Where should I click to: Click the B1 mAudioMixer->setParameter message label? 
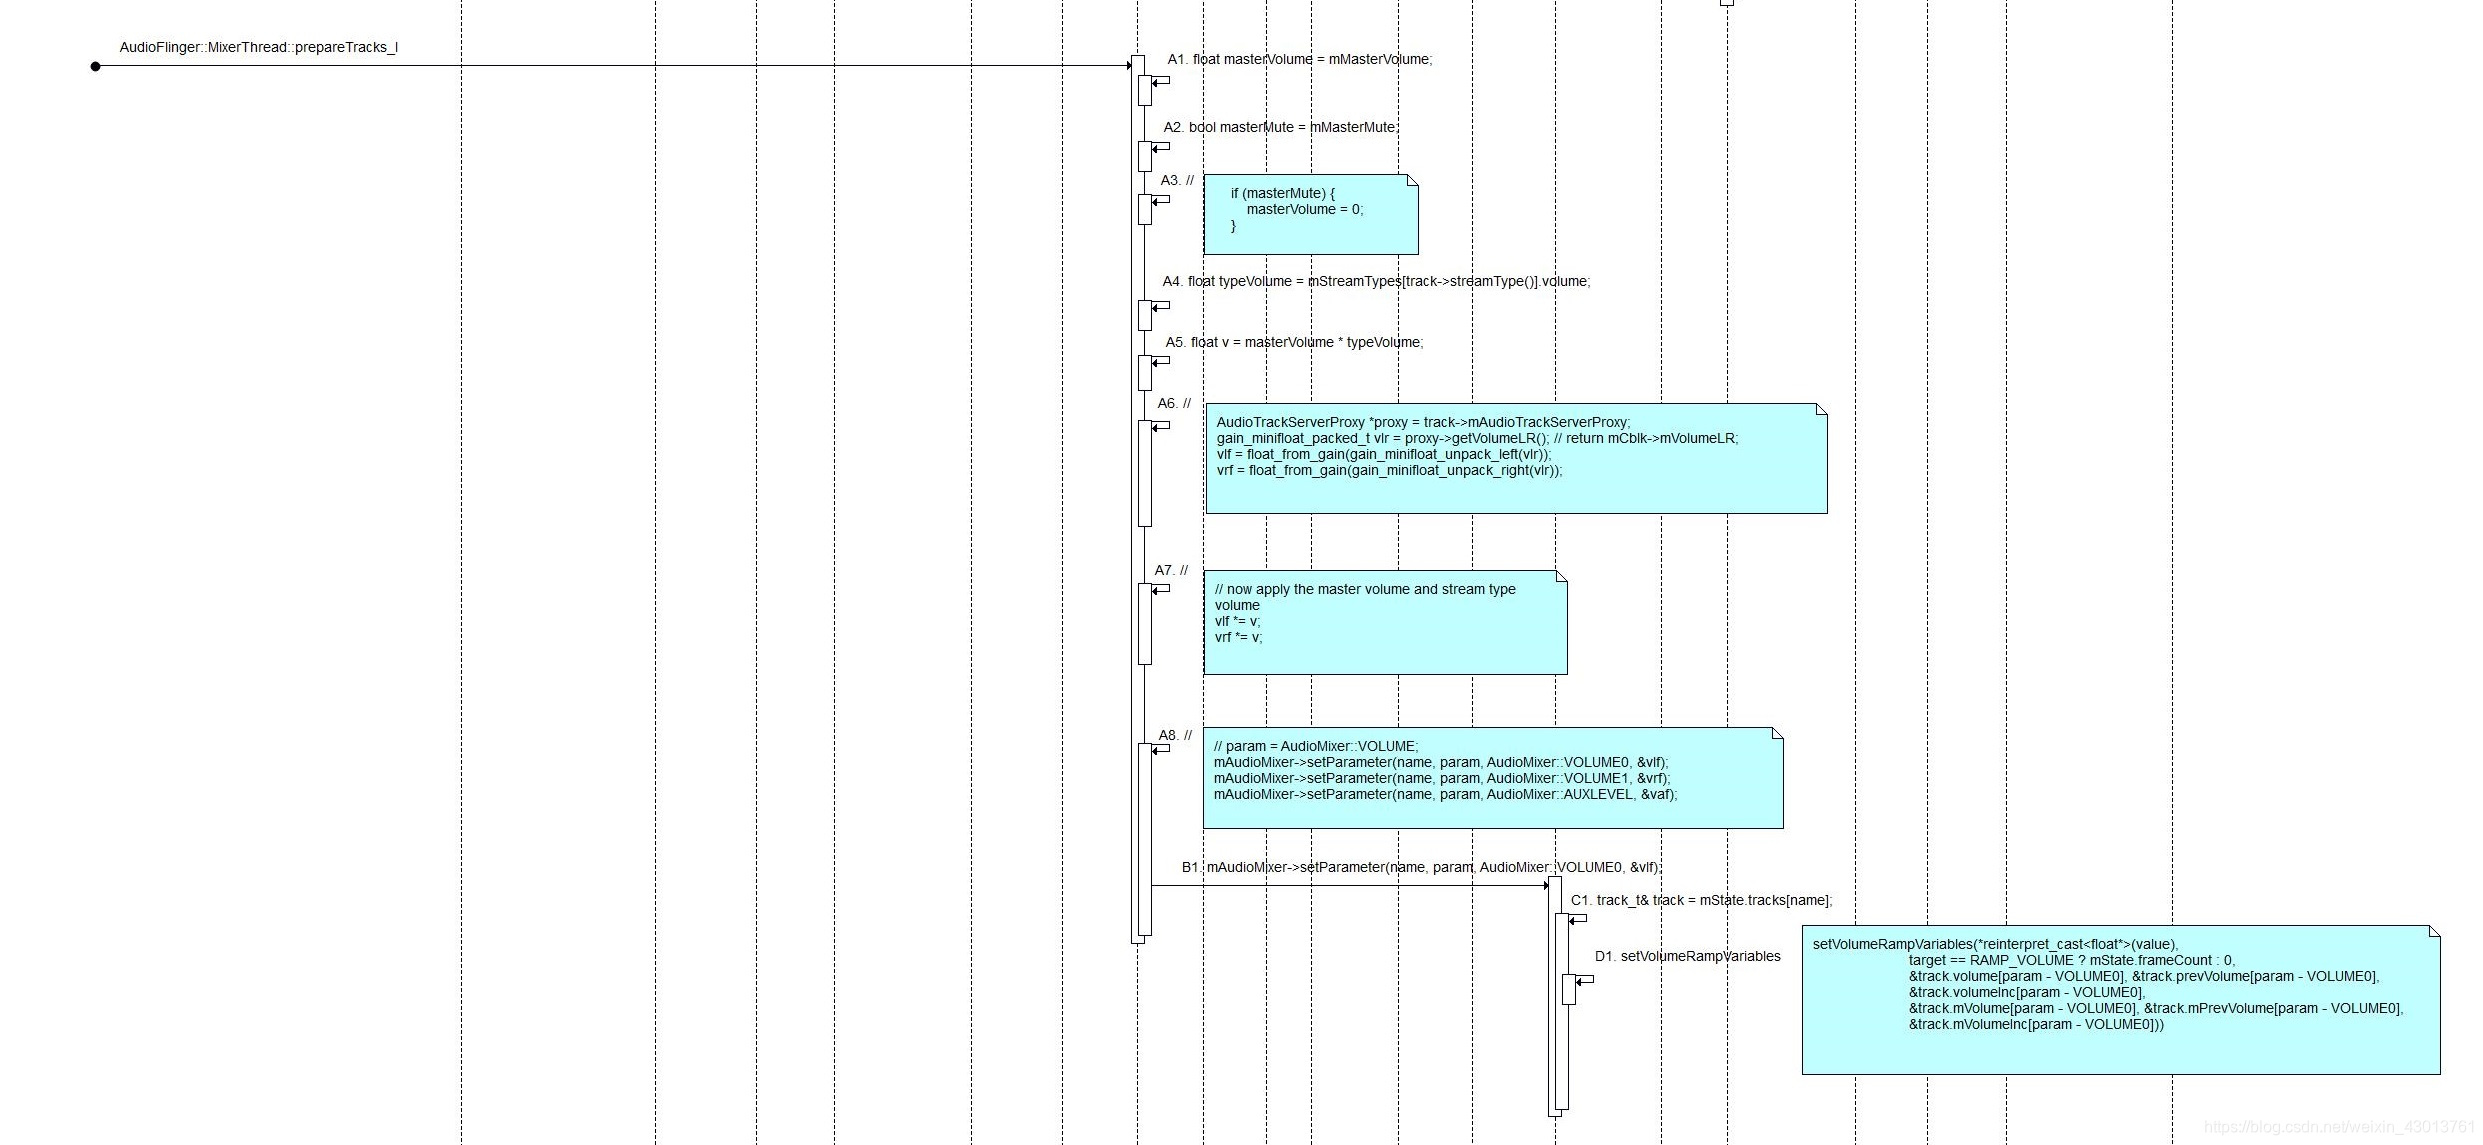tap(1421, 867)
